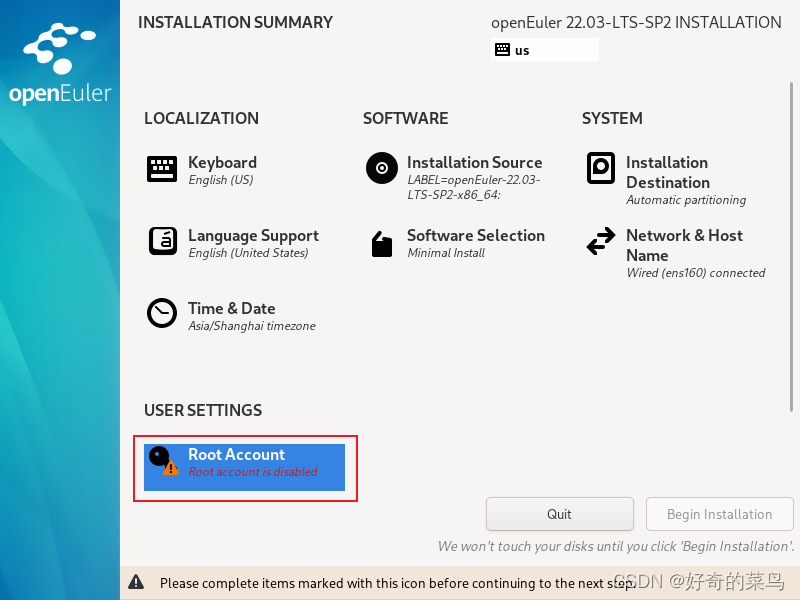Click the vertical scrollbar on the right

(x=791, y=246)
